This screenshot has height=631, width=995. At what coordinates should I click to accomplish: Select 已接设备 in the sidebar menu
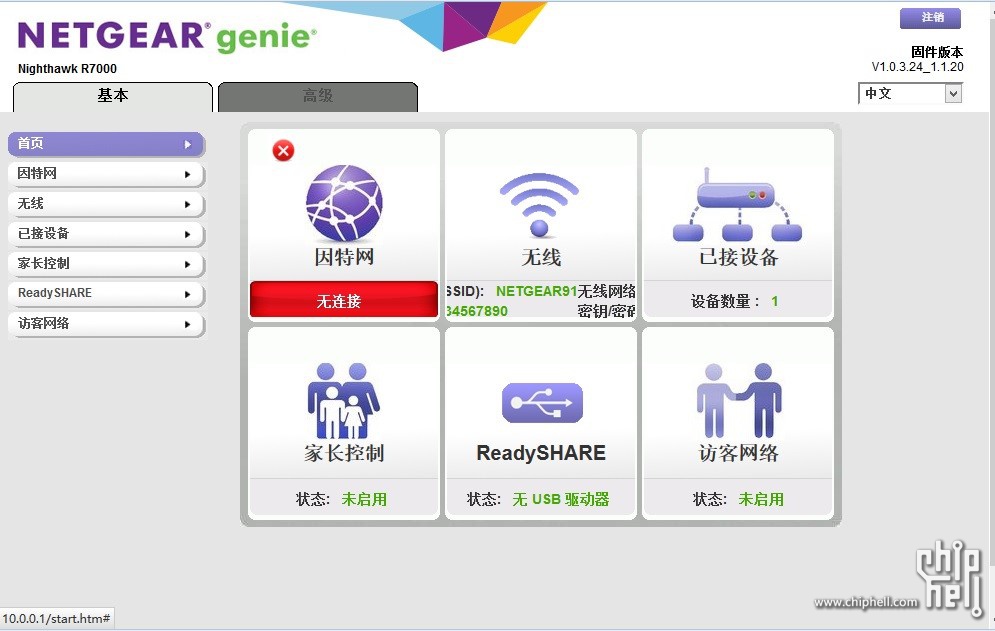pyautogui.click(x=106, y=234)
